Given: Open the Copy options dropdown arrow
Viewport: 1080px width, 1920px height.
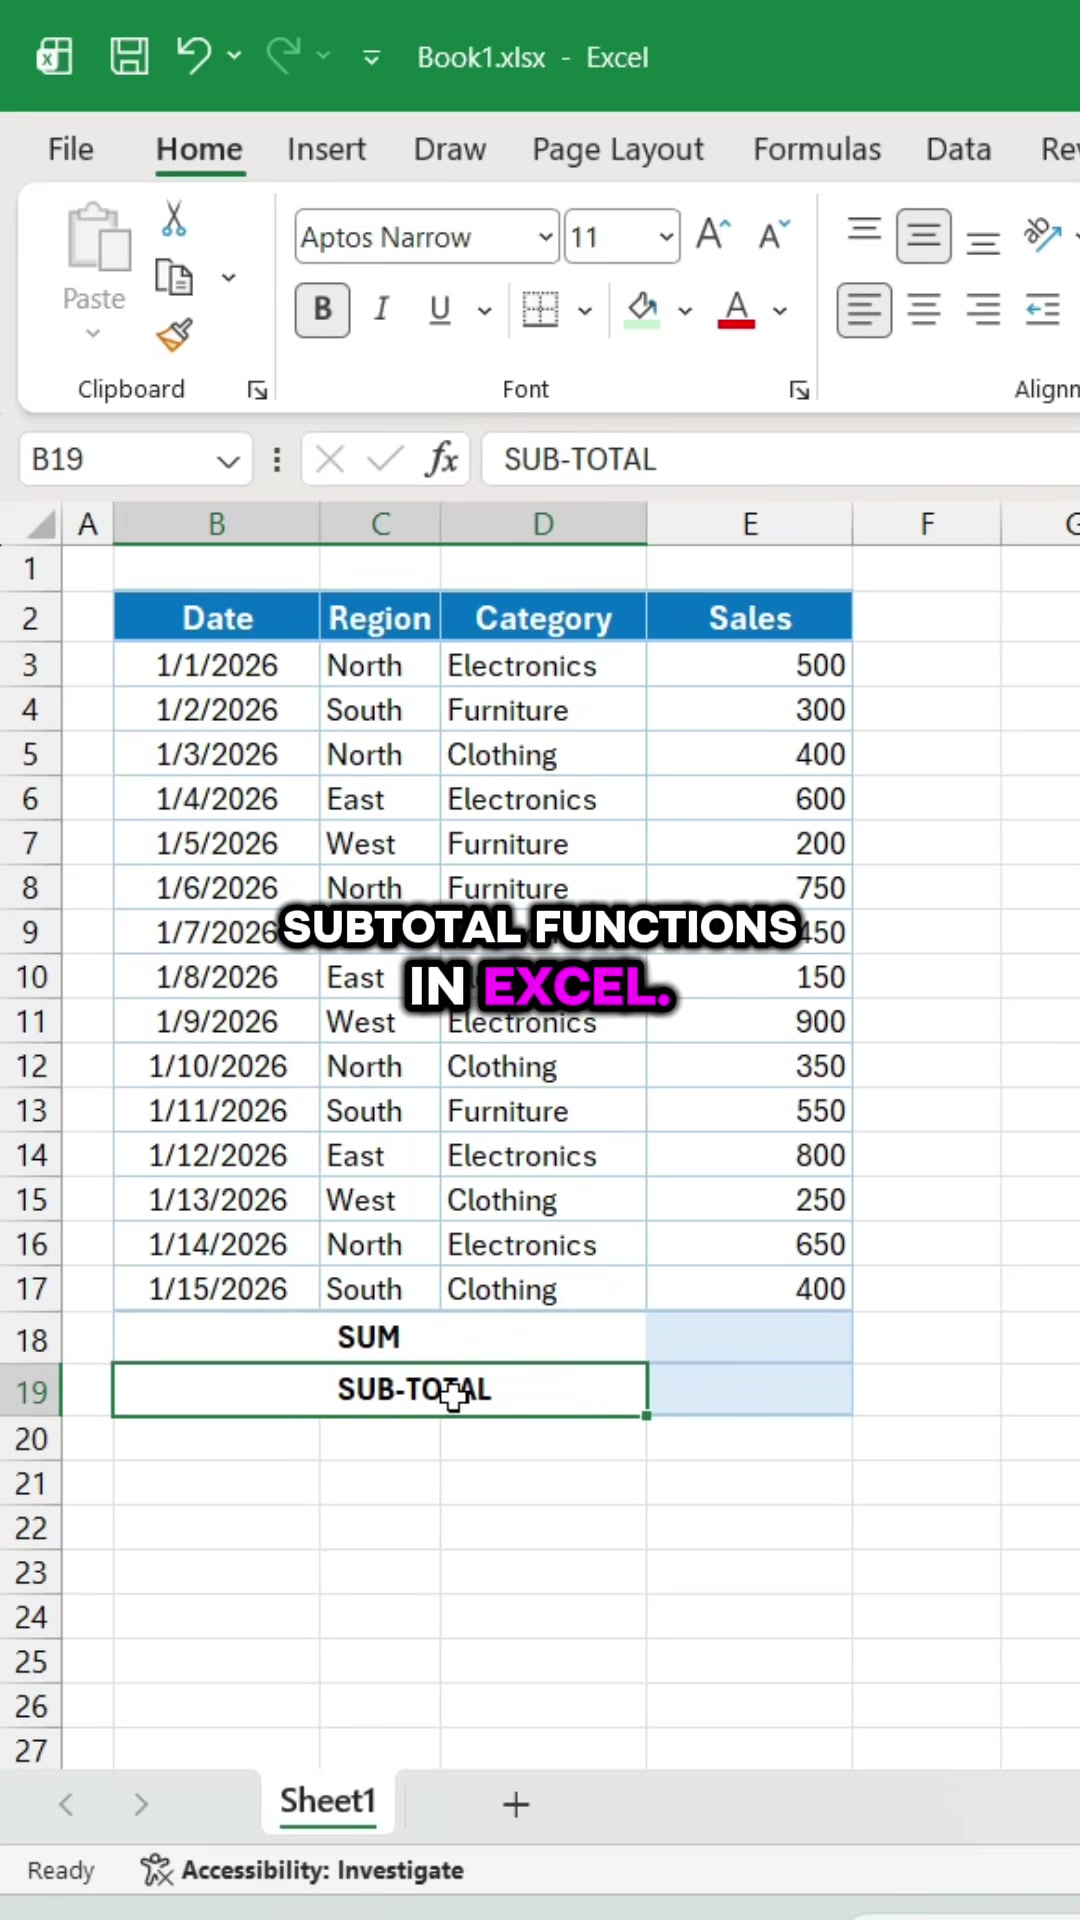Looking at the screenshot, I should 229,277.
